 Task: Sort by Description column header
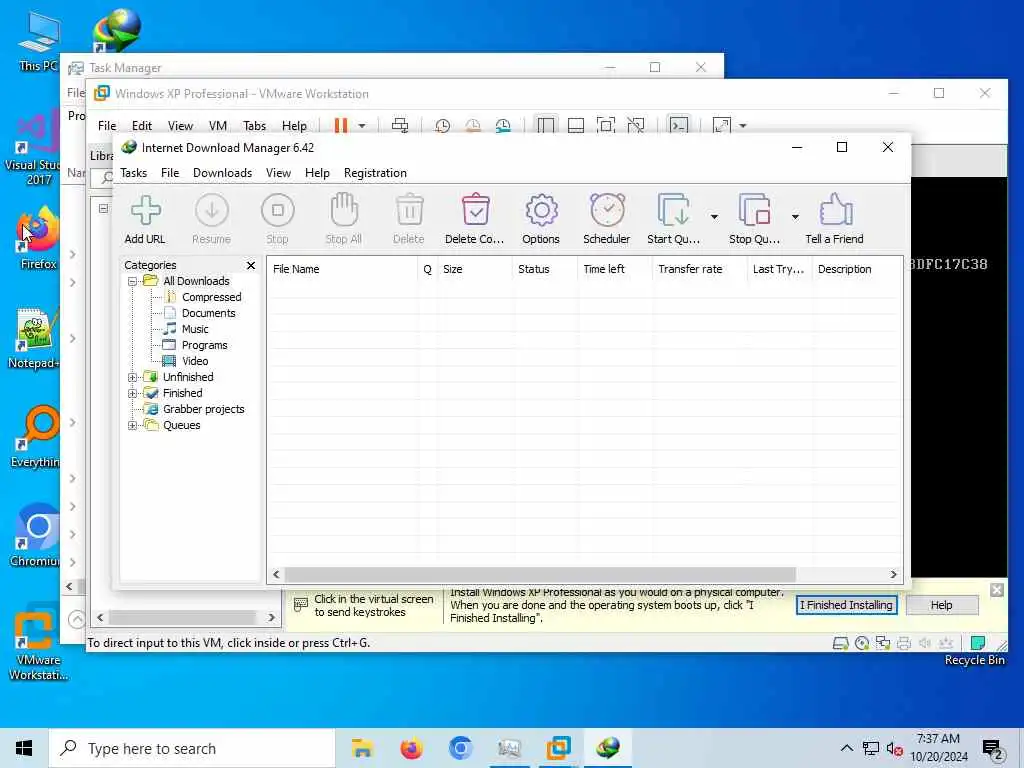pos(857,269)
